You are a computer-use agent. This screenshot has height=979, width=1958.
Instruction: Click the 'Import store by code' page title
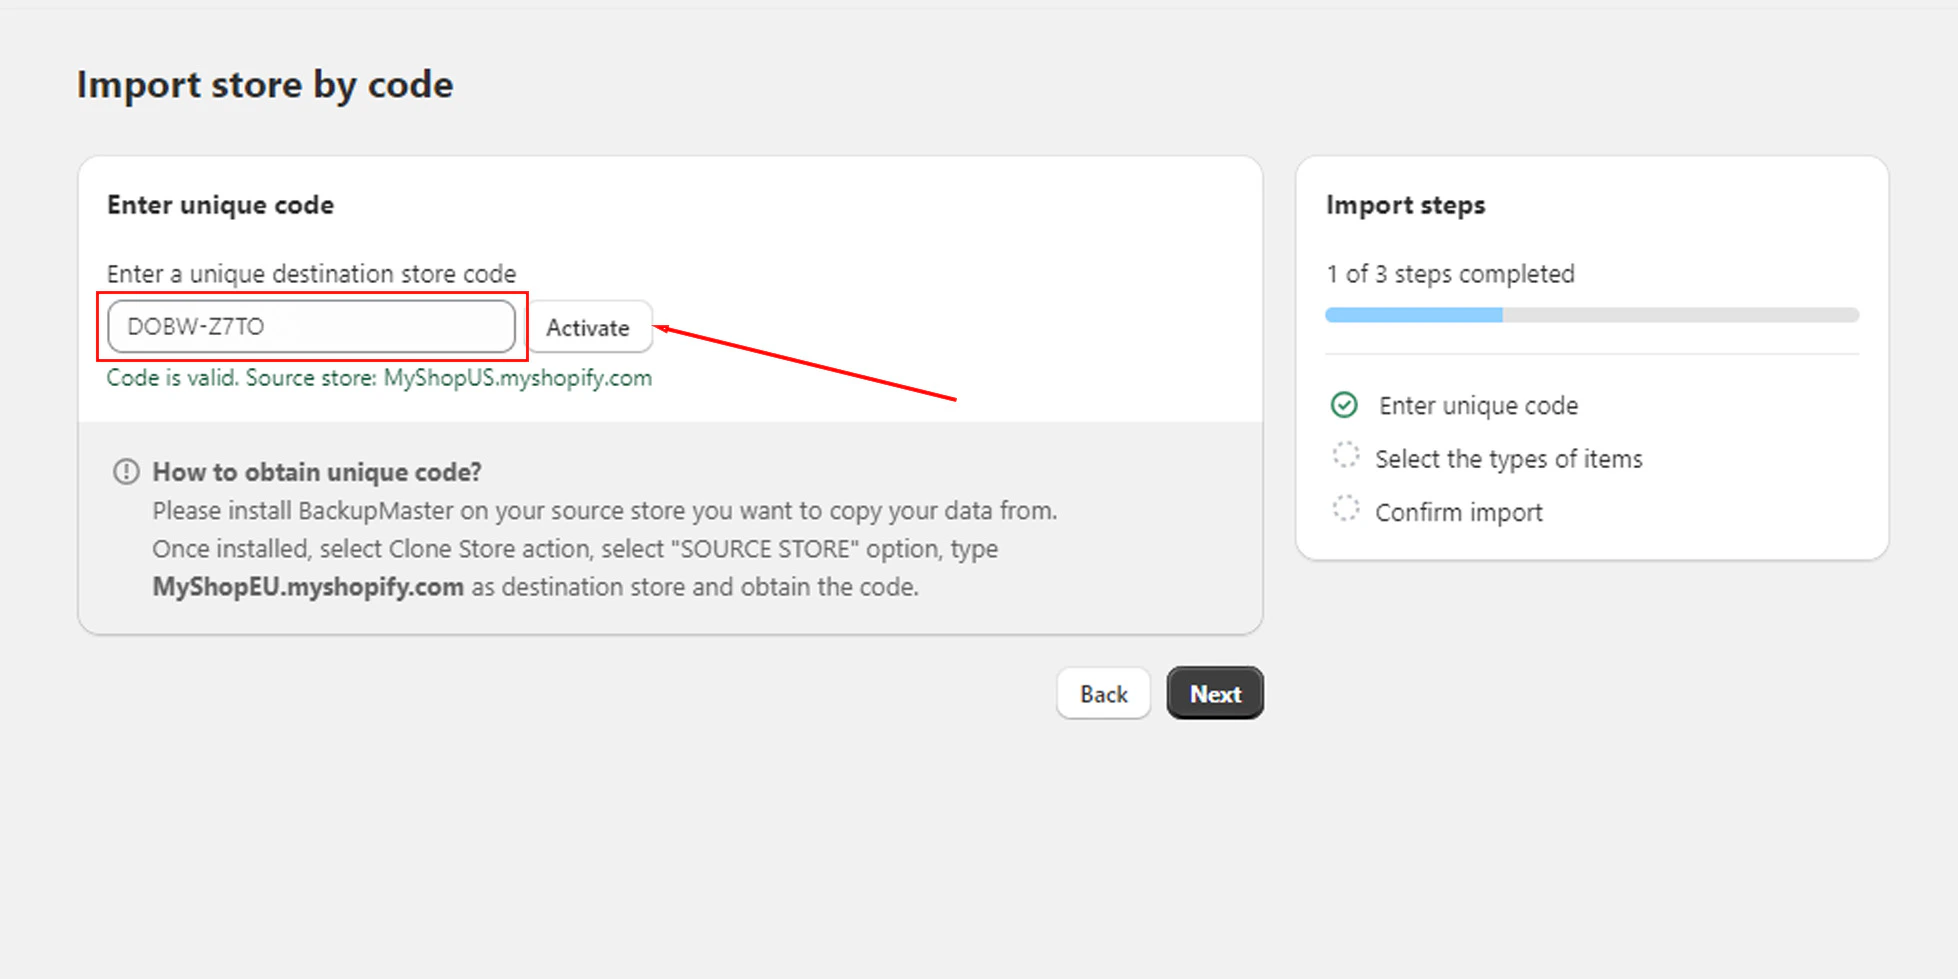tap(265, 85)
